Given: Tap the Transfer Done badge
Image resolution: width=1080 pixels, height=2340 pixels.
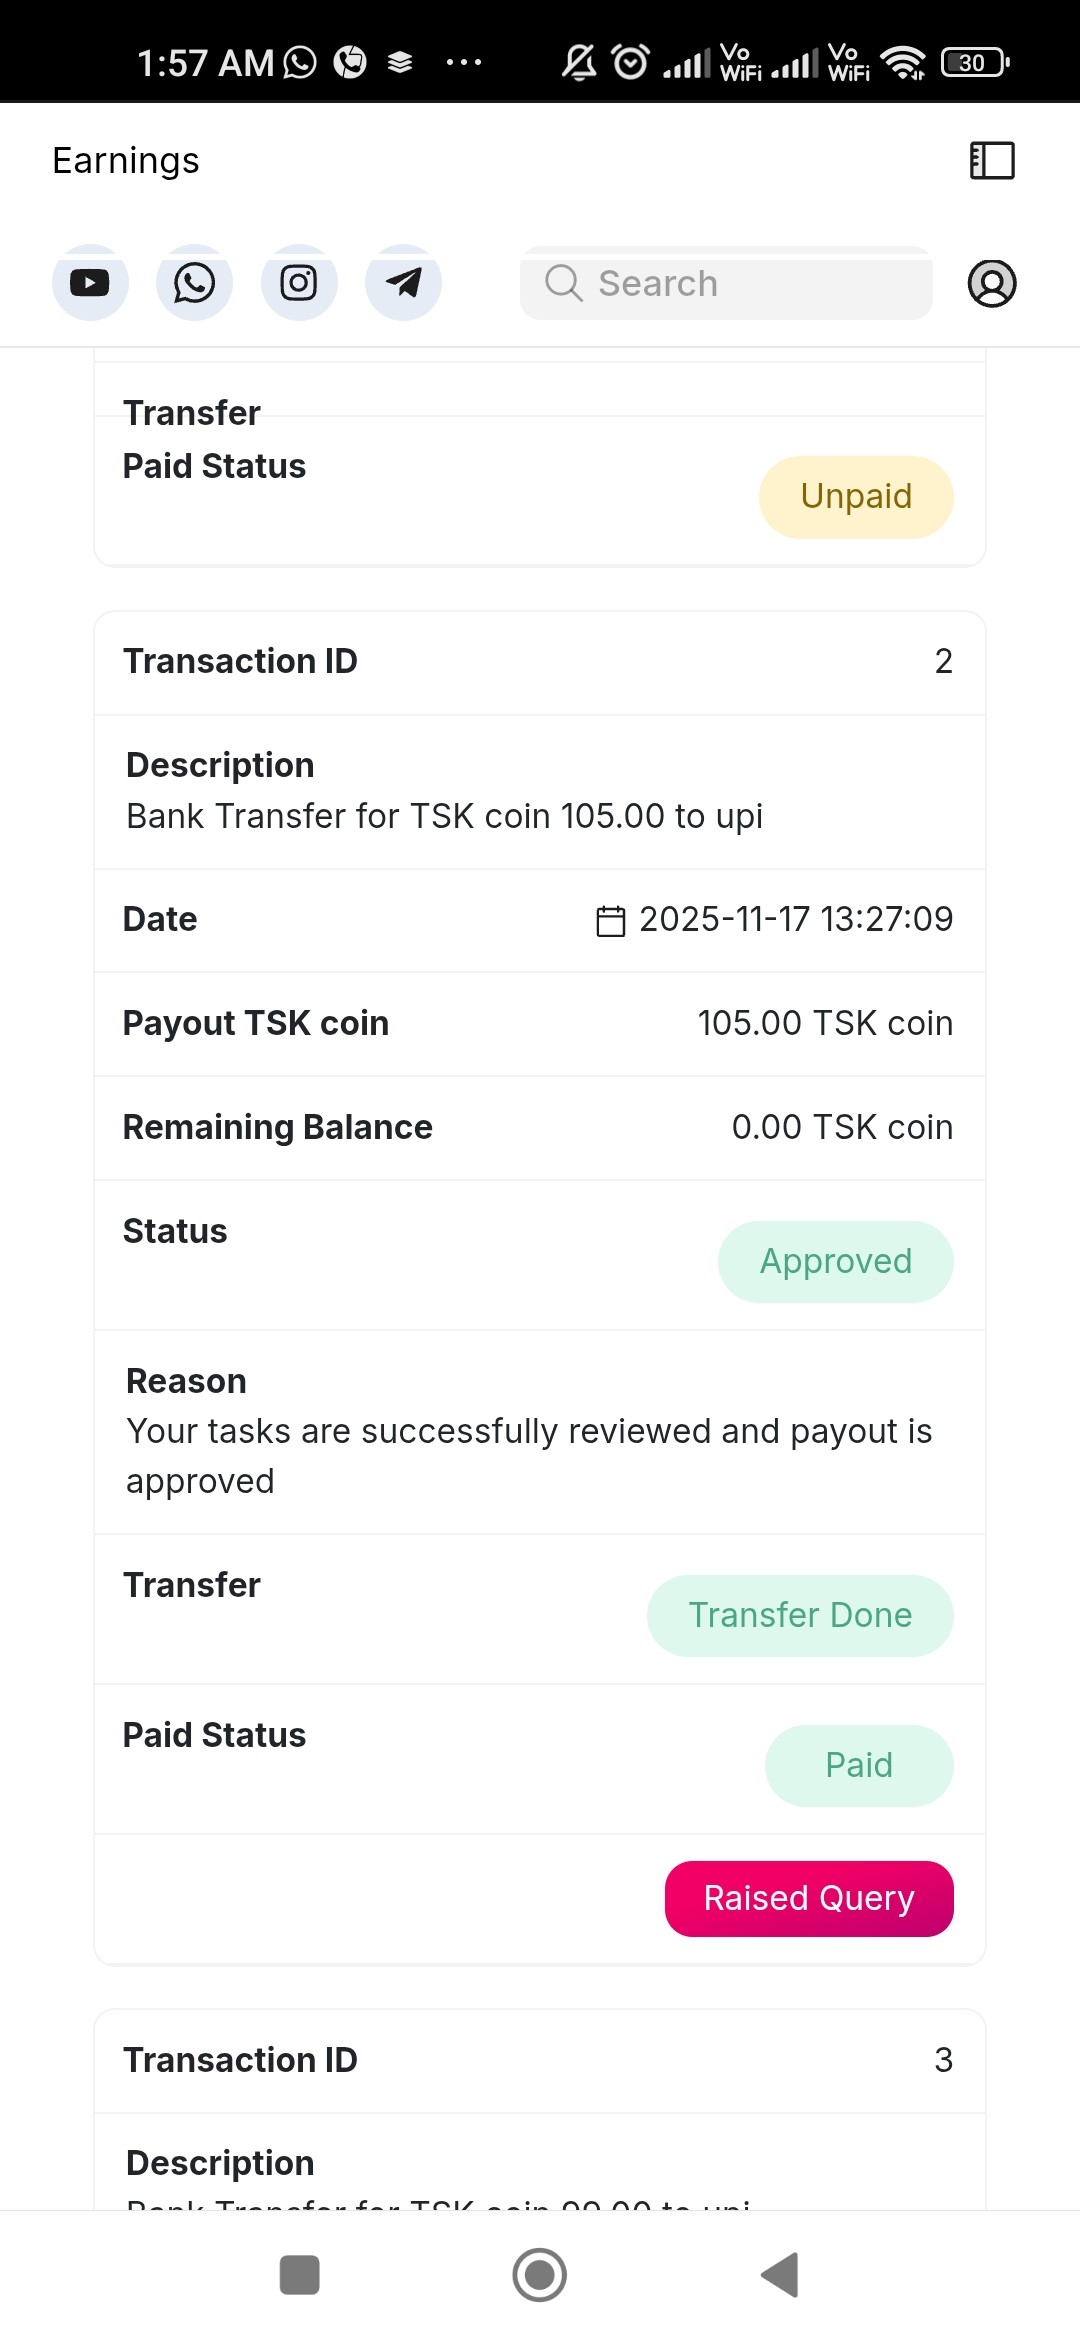Looking at the screenshot, I should coord(800,1615).
